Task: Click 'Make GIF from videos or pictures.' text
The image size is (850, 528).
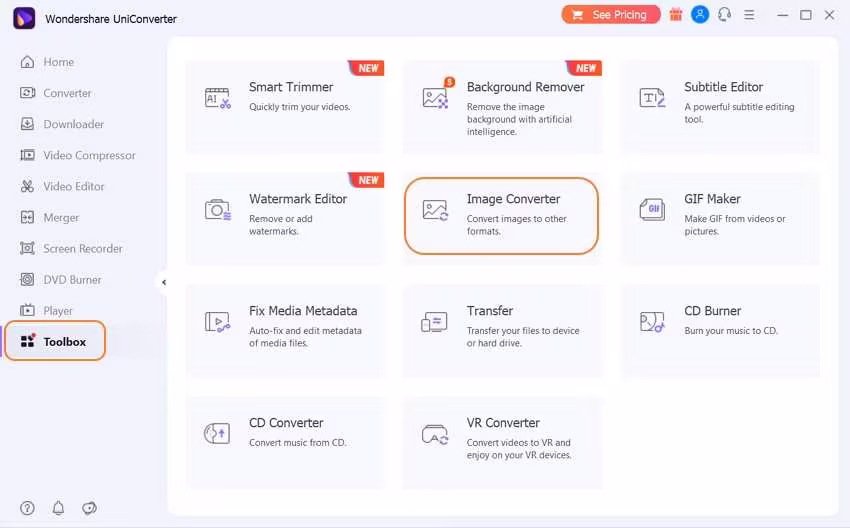Action: (735, 225)
